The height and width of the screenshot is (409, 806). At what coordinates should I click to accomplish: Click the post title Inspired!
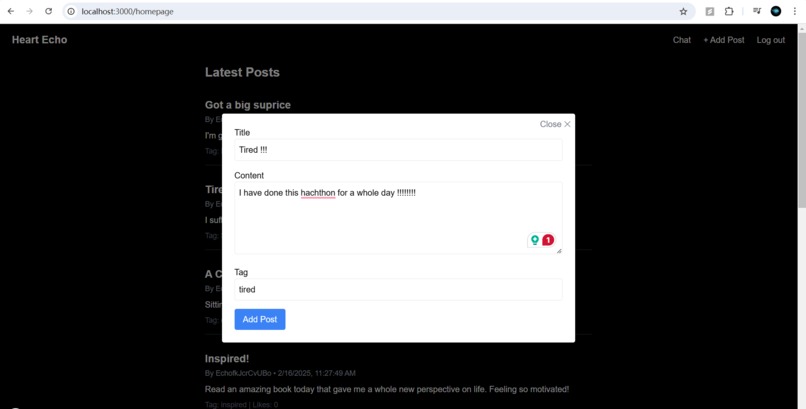pyautogui.click(x=227, y=359)
